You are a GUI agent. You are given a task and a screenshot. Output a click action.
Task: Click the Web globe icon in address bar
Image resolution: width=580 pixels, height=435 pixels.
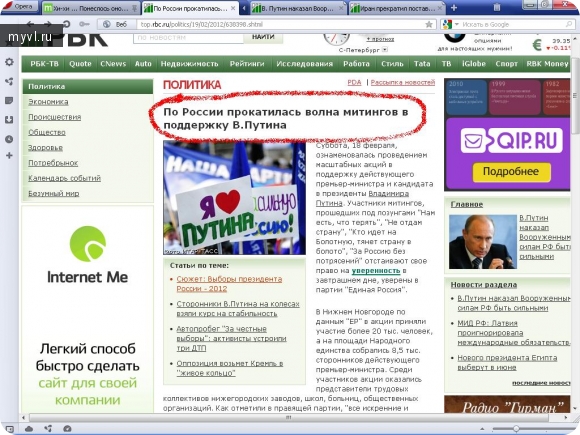pyautogui.click(x=107, y=24)
